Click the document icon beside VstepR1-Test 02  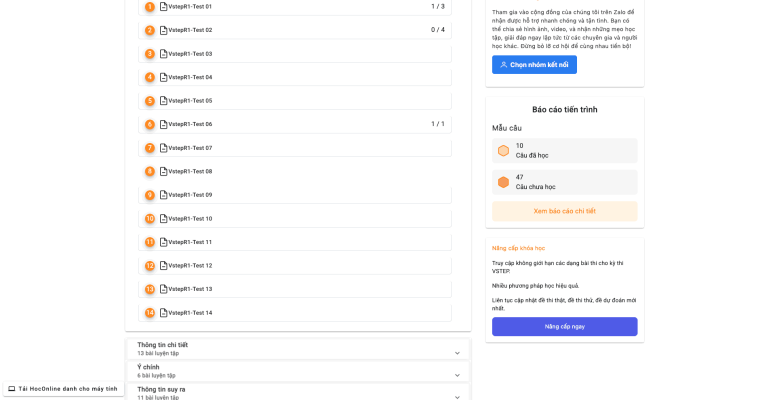[x=164, y=30]
